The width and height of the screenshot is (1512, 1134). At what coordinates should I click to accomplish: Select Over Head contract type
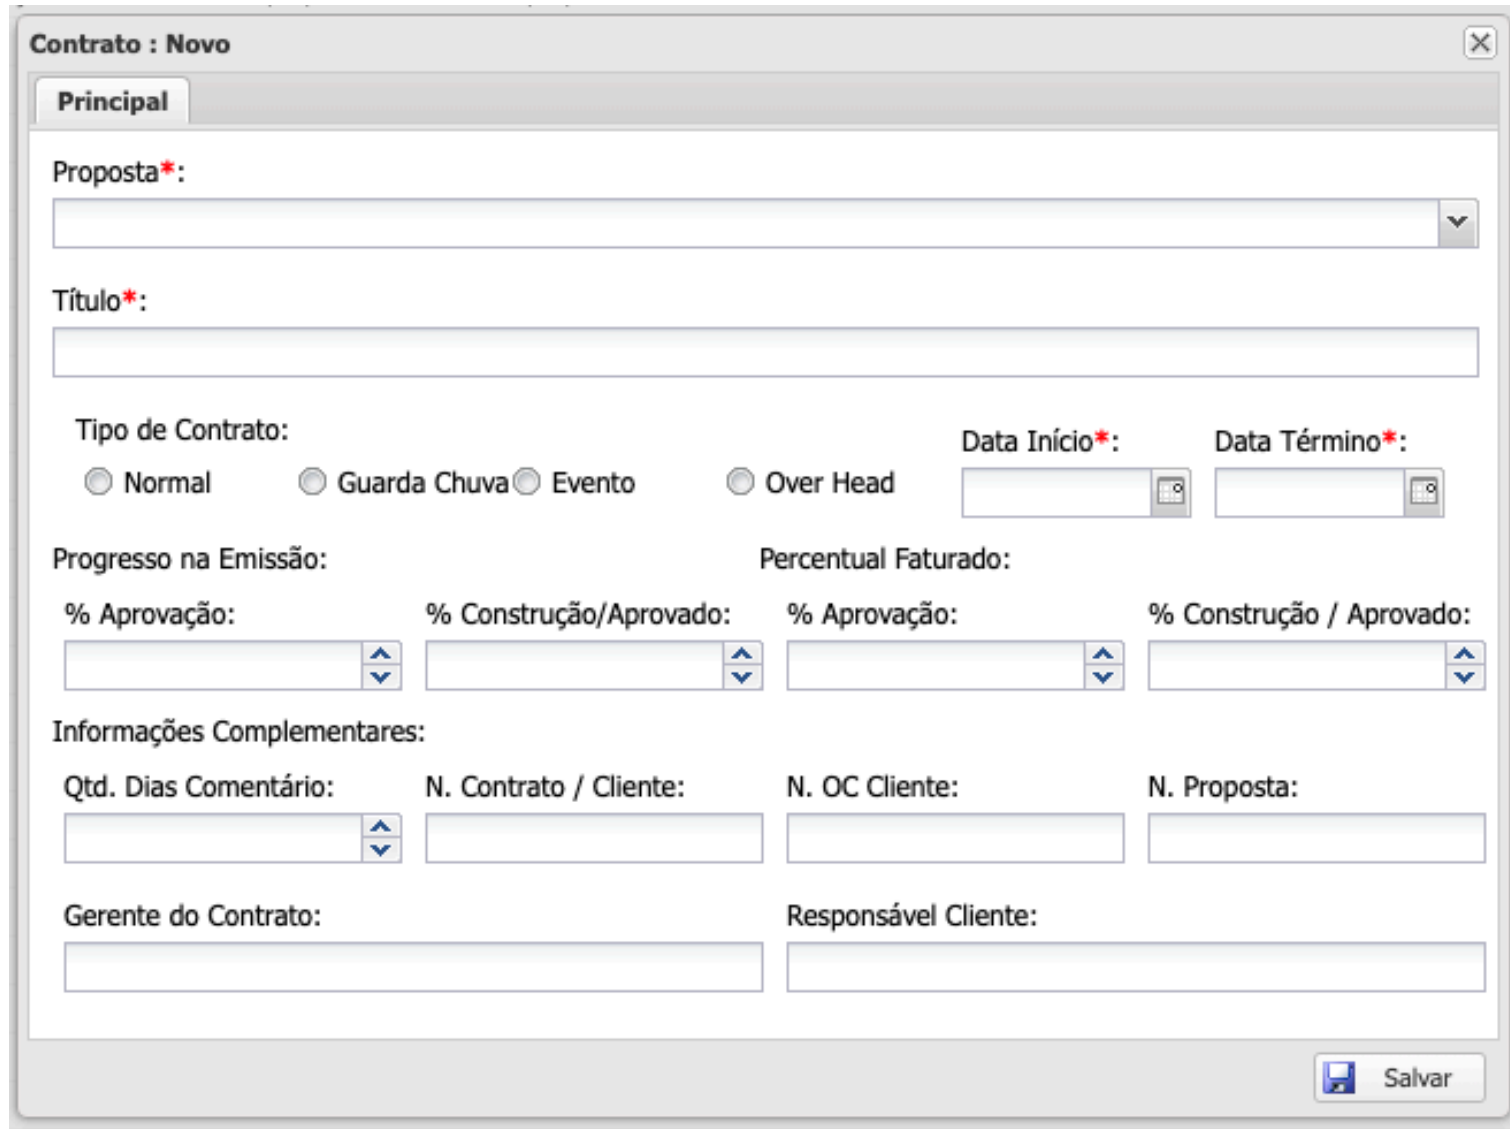(740, 482)
